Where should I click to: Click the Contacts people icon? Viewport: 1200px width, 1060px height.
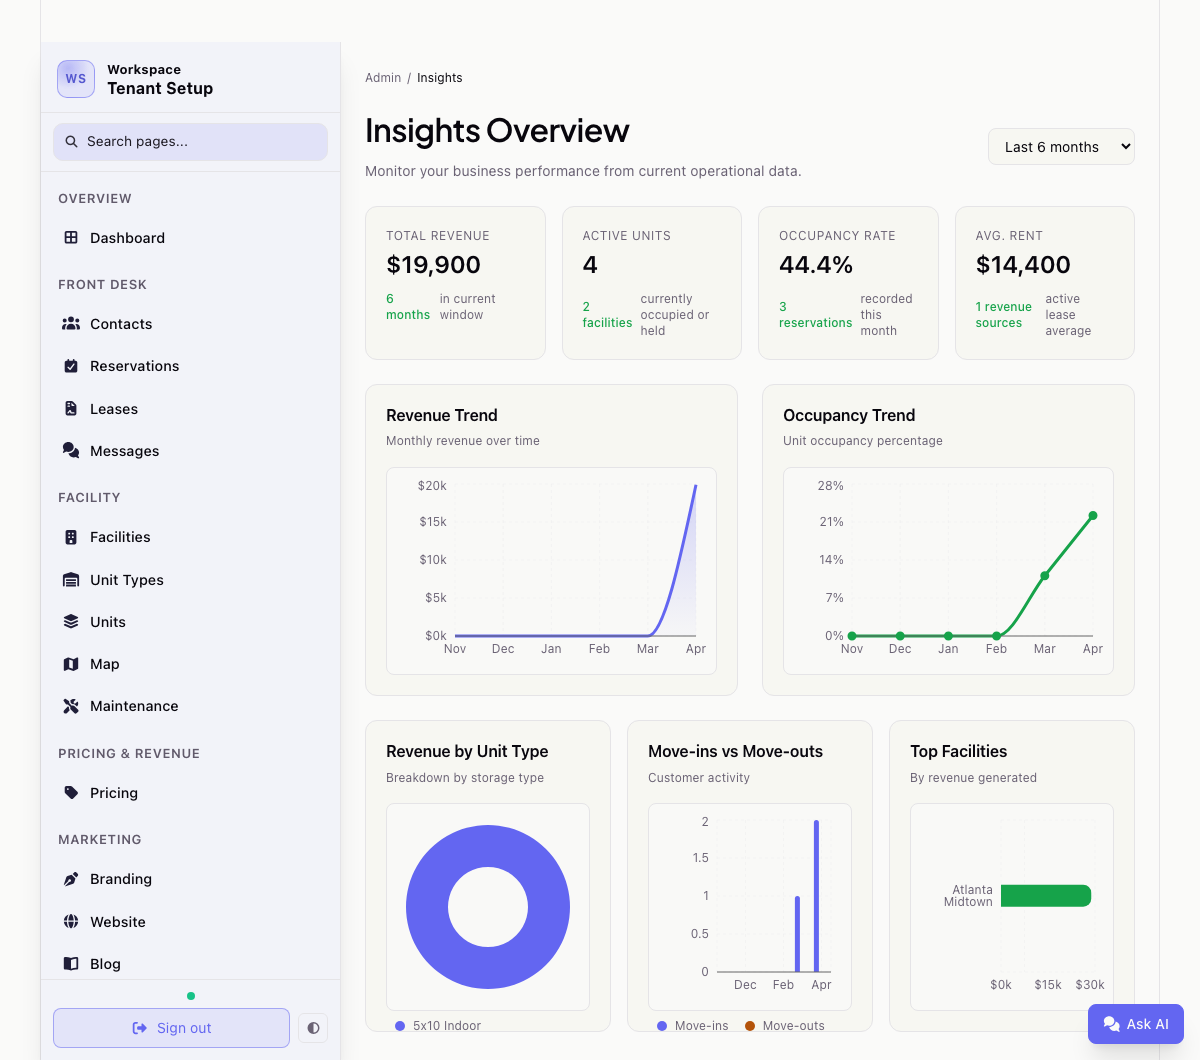71,324
